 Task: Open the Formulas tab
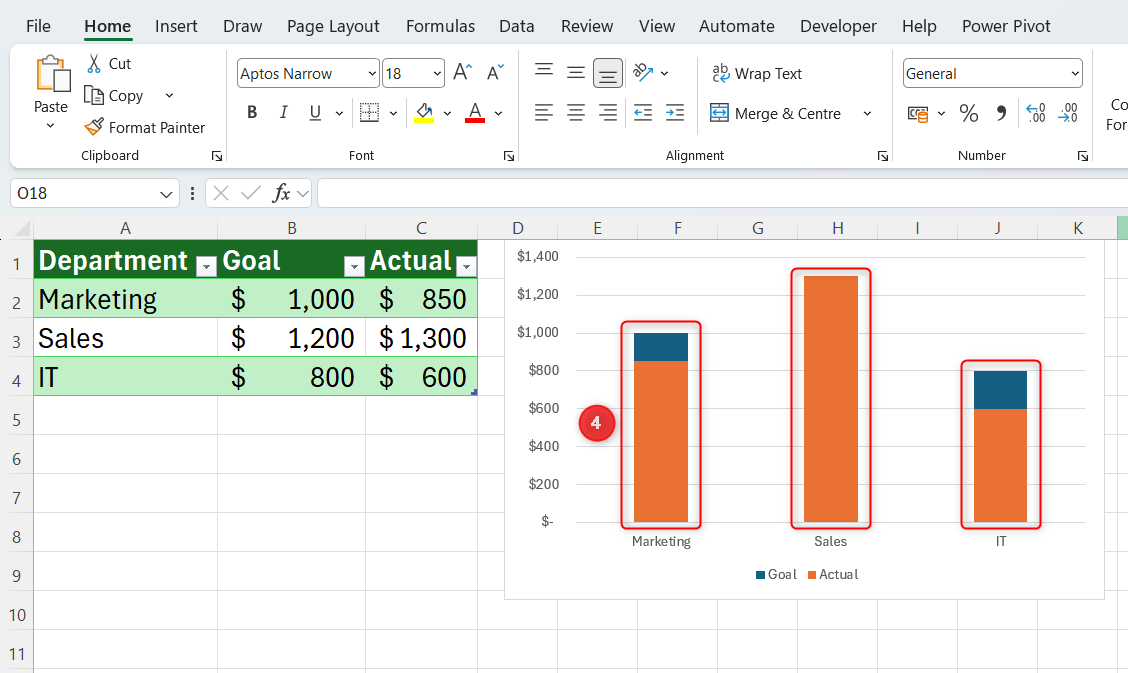tap(440, 27)
